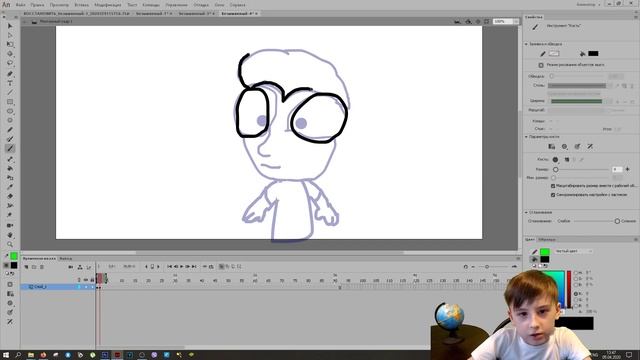Select the Hand tool
The height and width of the screenshot is (360, 640).
10,235
